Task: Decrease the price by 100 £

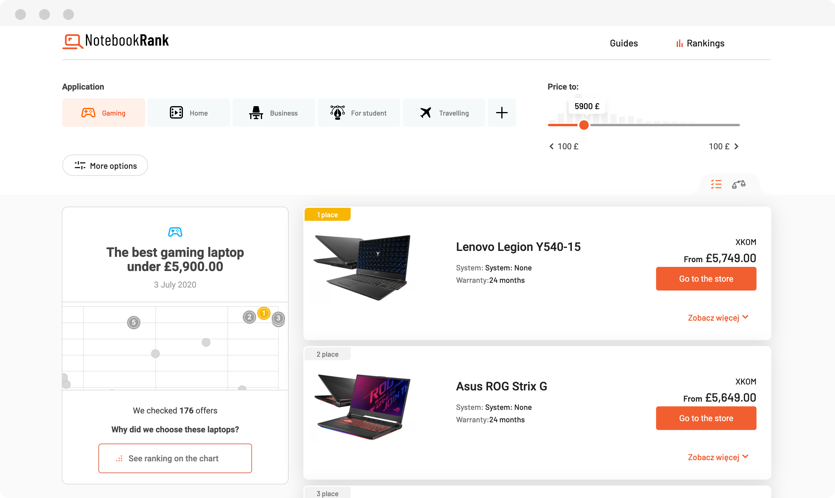Action: [563, 146]
